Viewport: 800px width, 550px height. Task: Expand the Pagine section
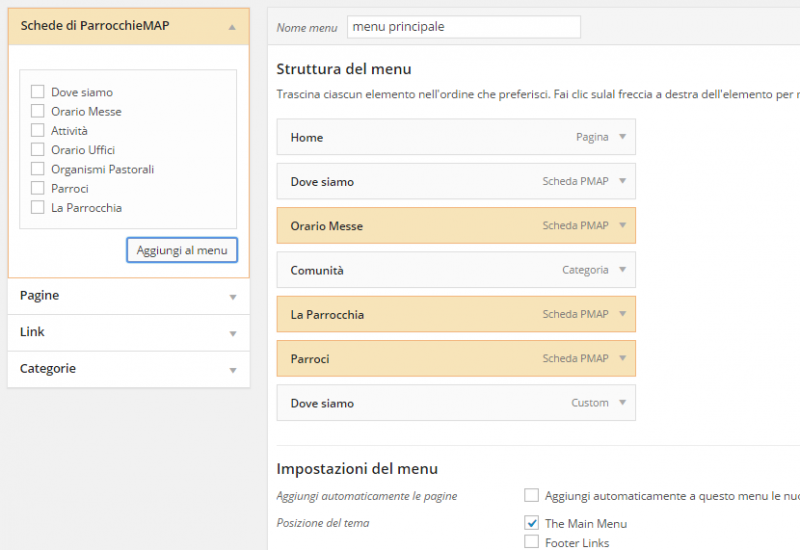coord(232,297)
